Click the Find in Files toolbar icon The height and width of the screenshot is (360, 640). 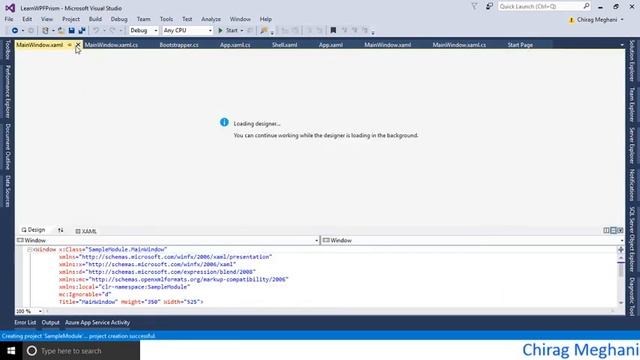[264, 31]
